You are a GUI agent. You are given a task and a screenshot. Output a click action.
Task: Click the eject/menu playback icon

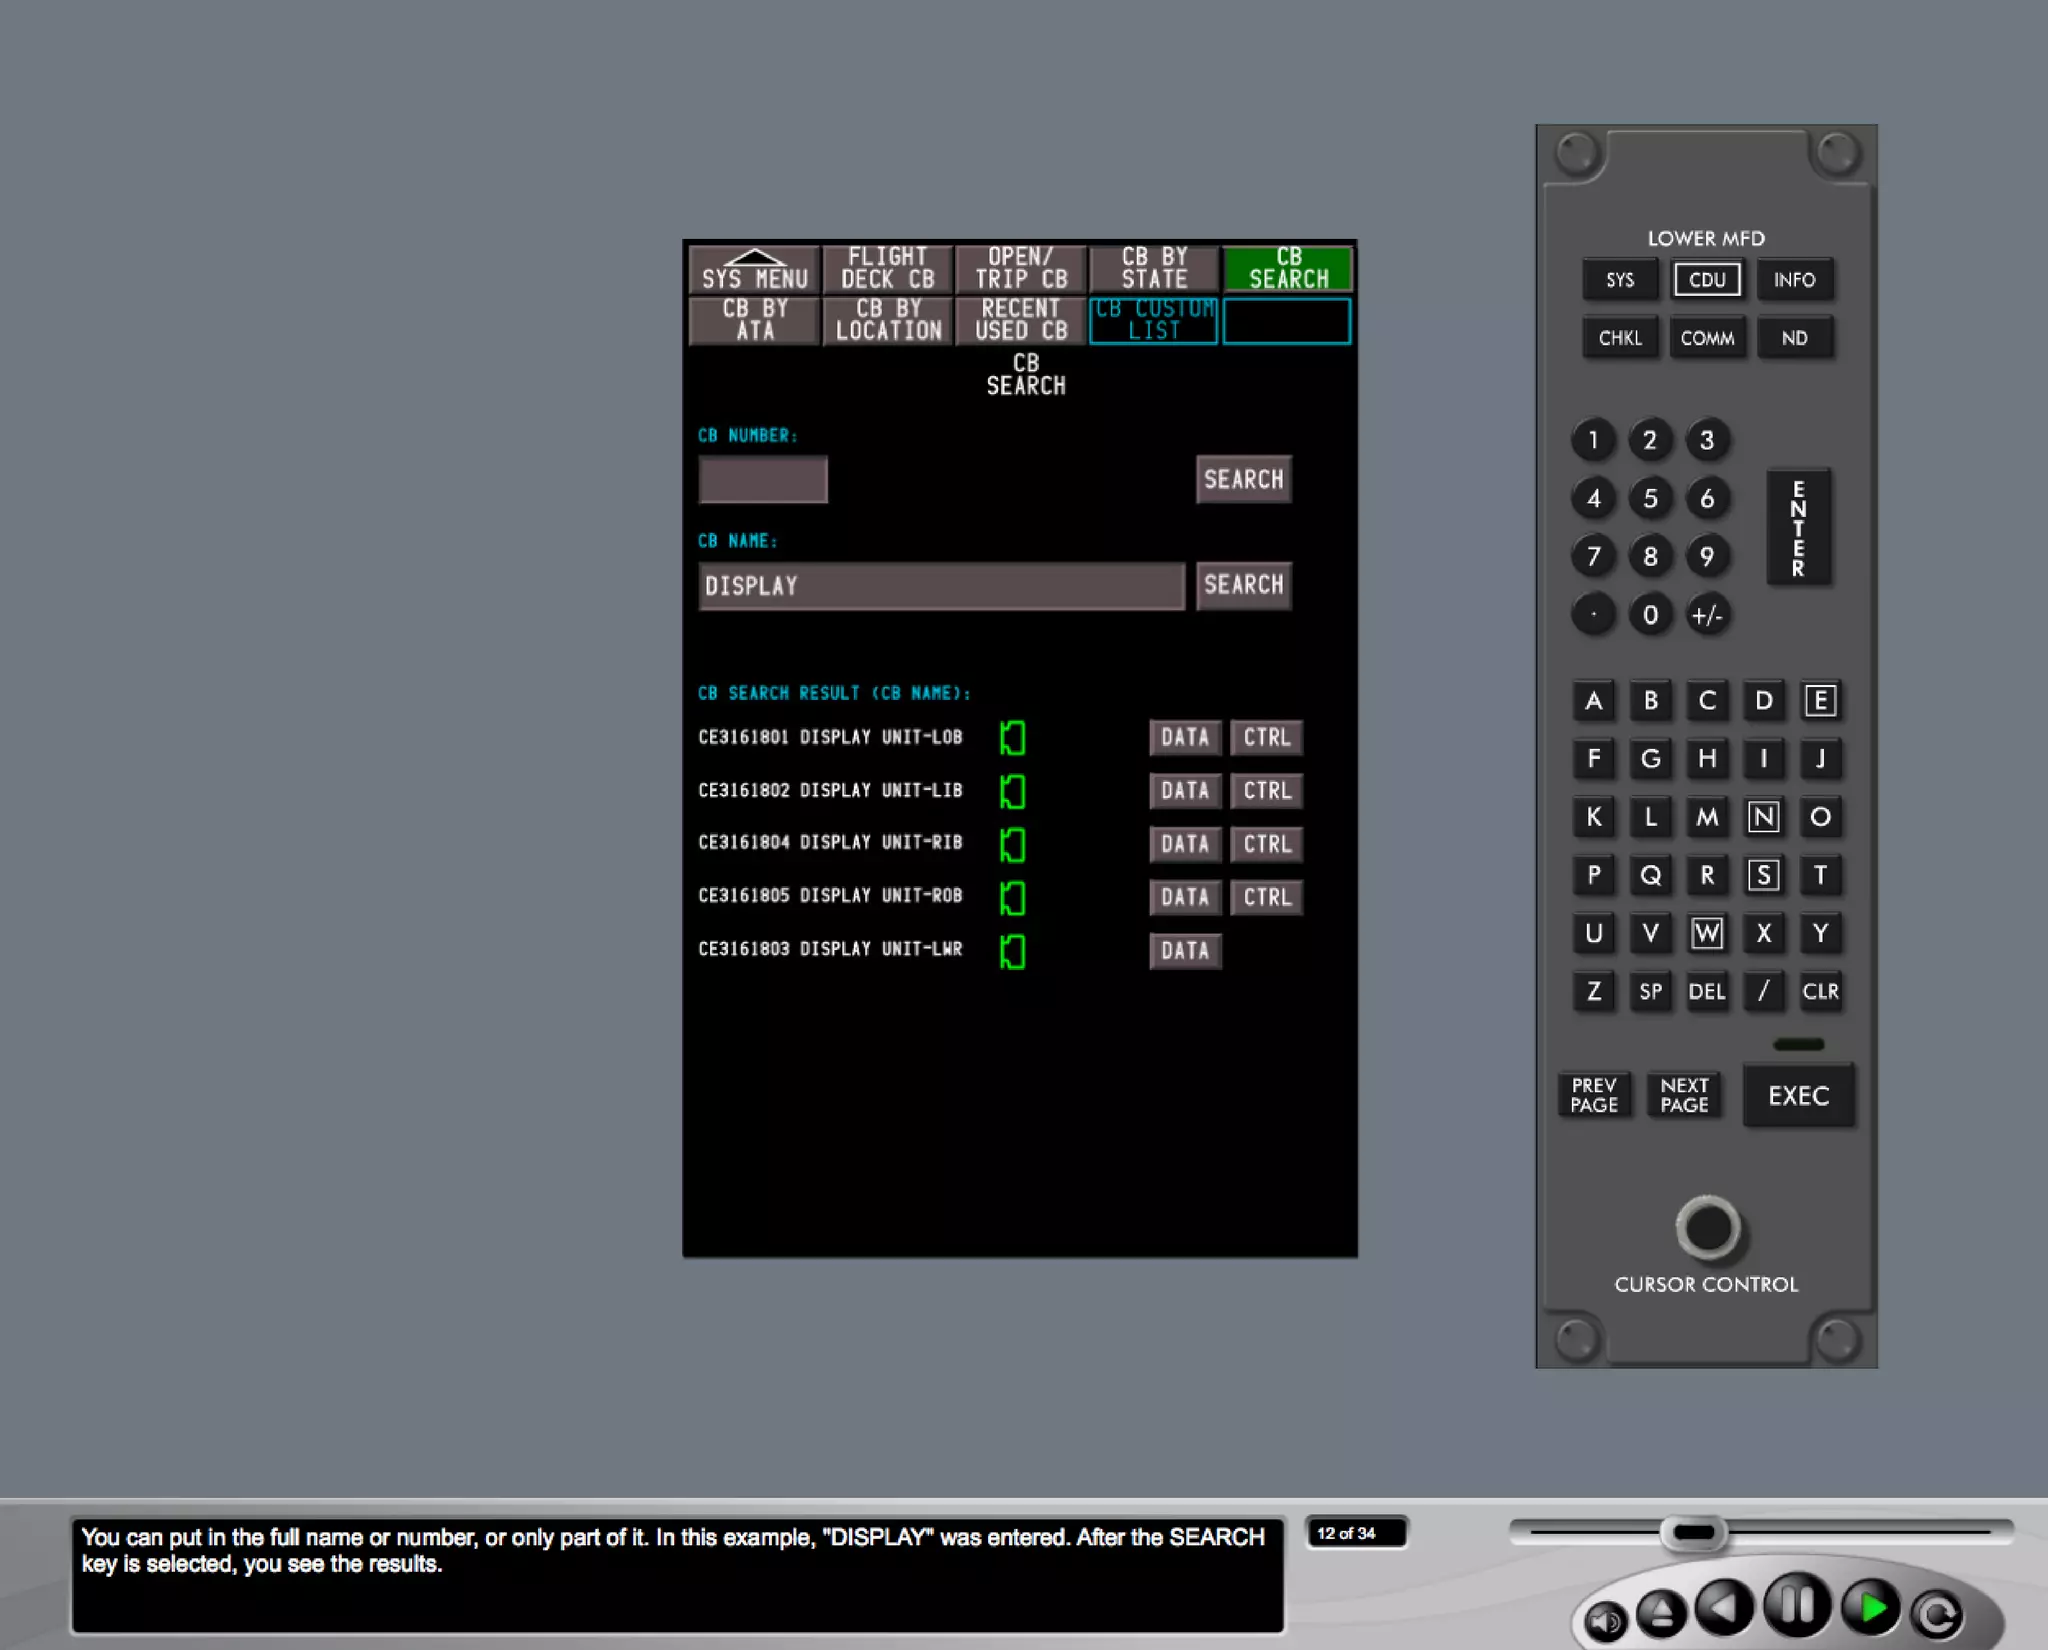[x=1661, y=1612]
